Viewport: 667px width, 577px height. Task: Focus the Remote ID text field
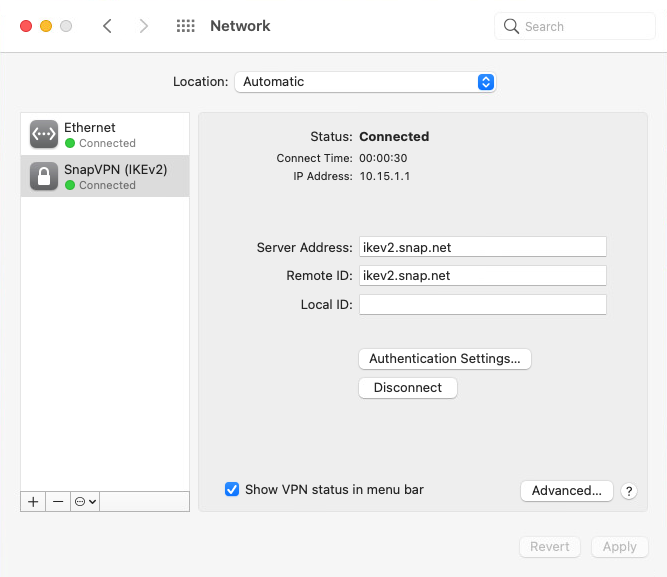pos(483,276)
